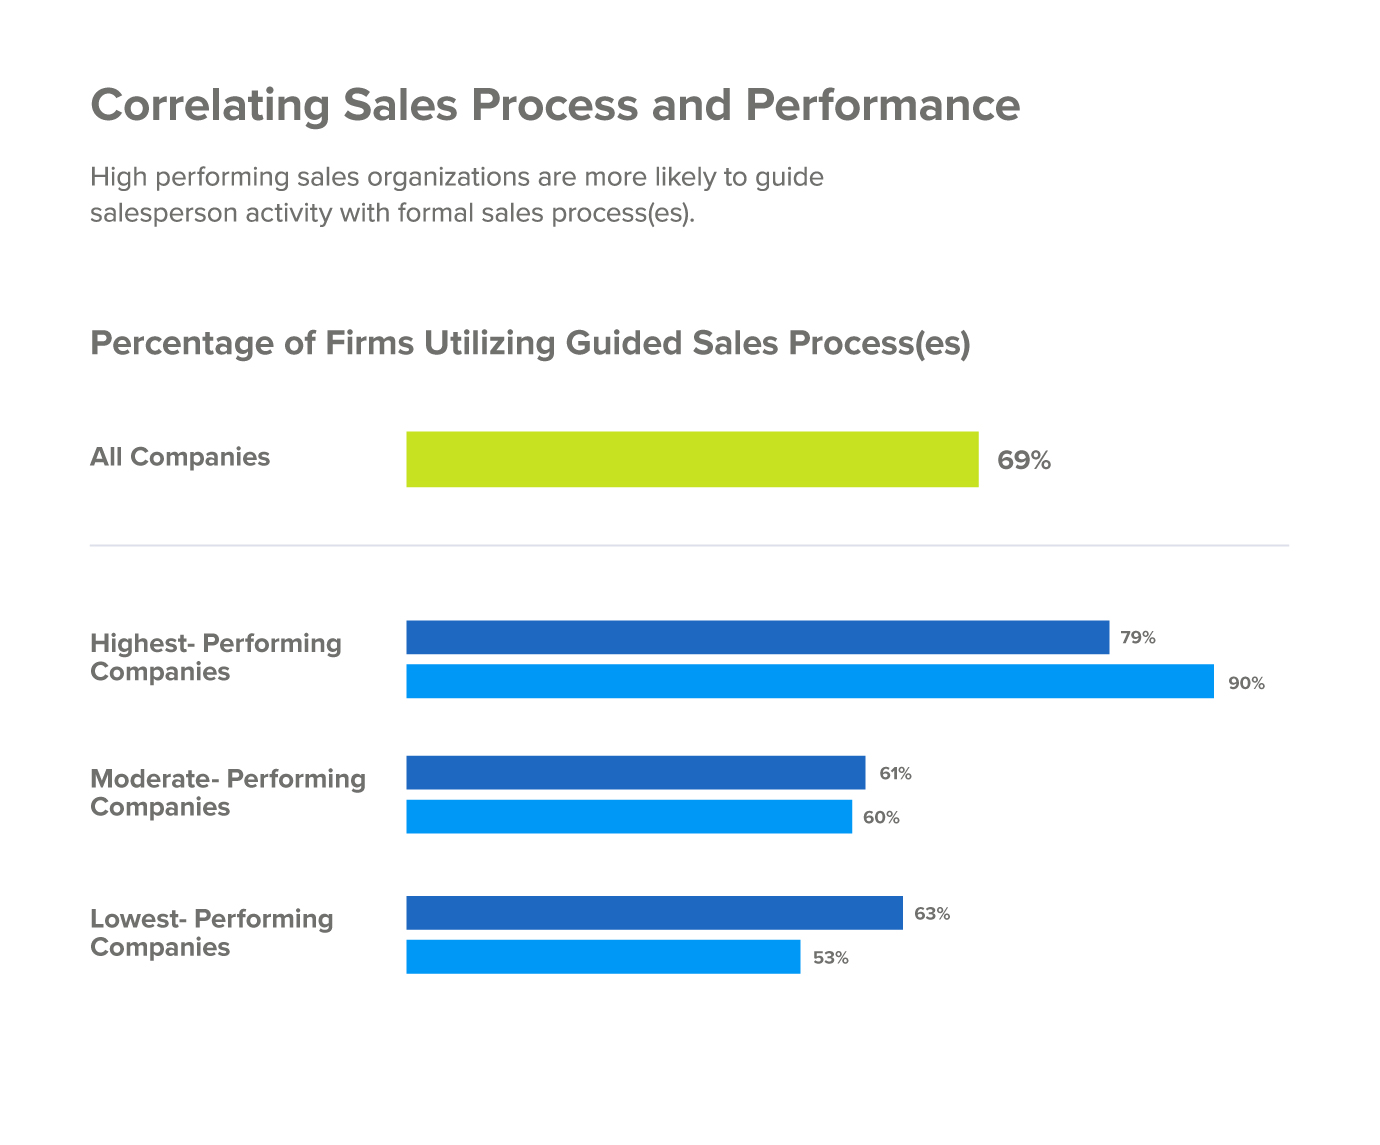
Task: Select the 79% value label
Action: point(1138,638)
